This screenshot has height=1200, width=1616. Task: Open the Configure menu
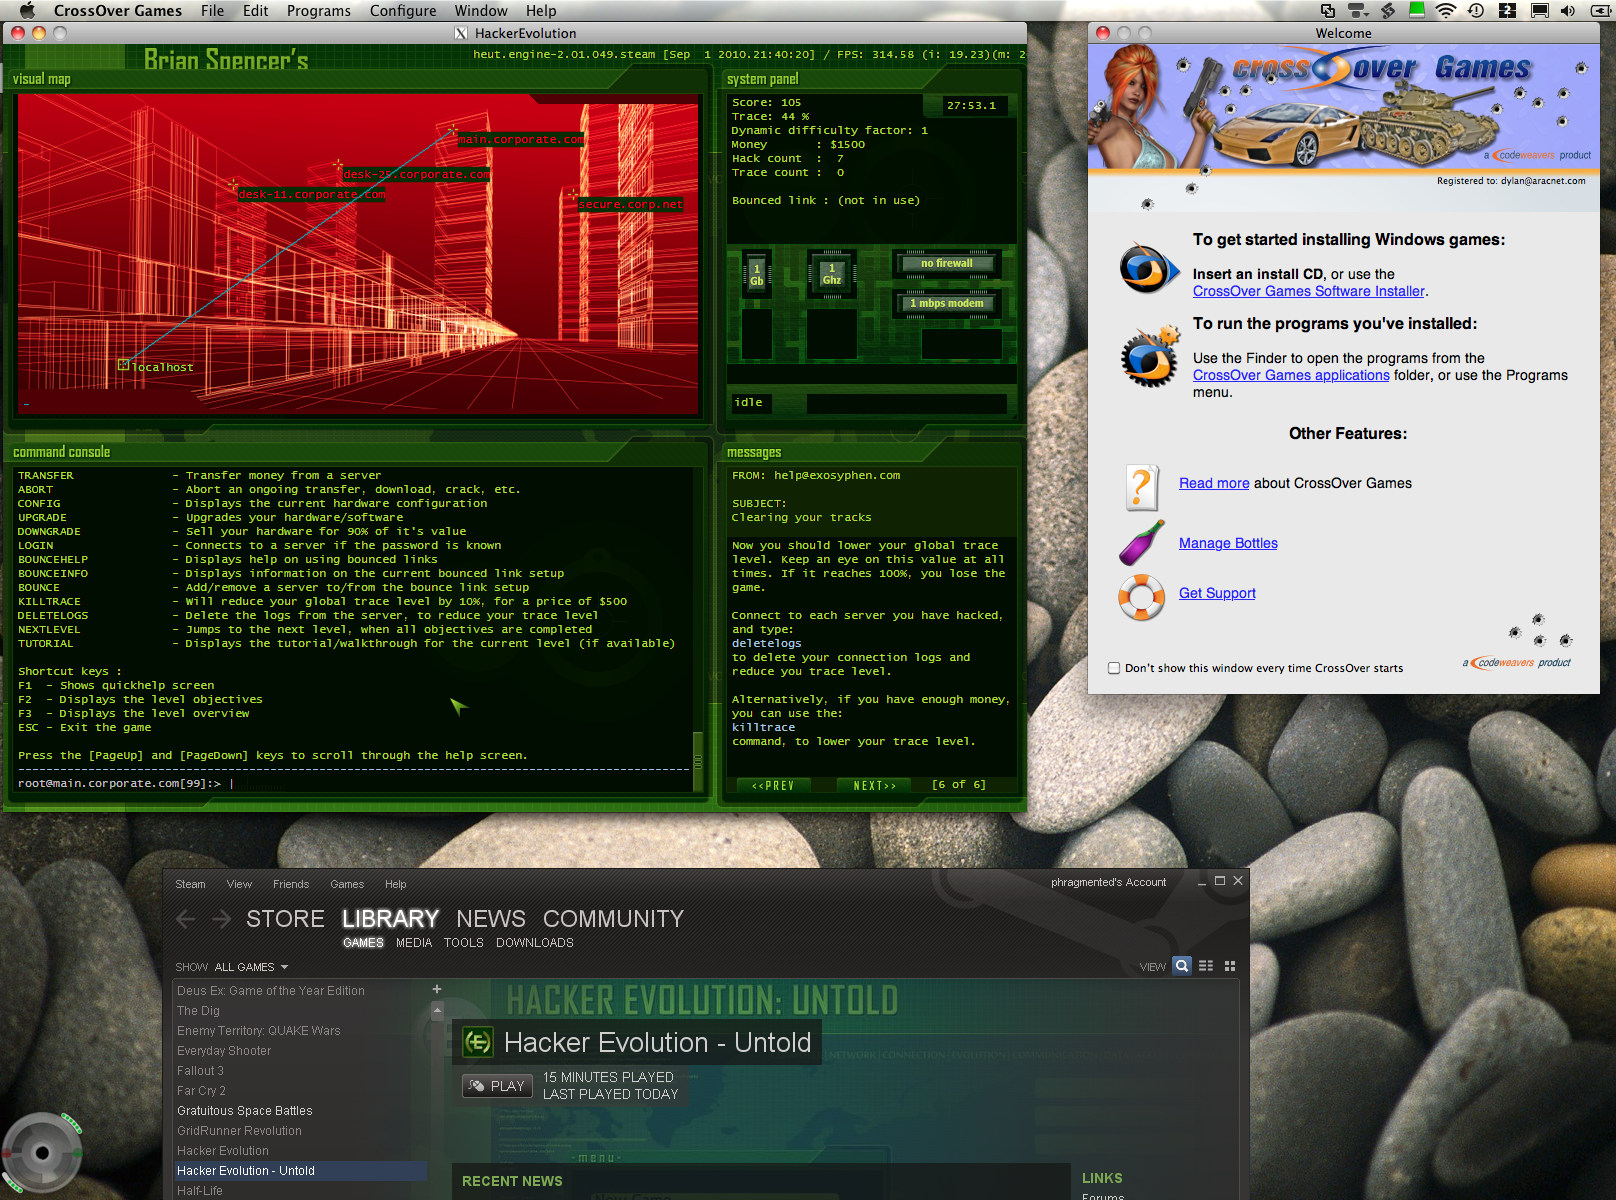[x=403, y=10]
